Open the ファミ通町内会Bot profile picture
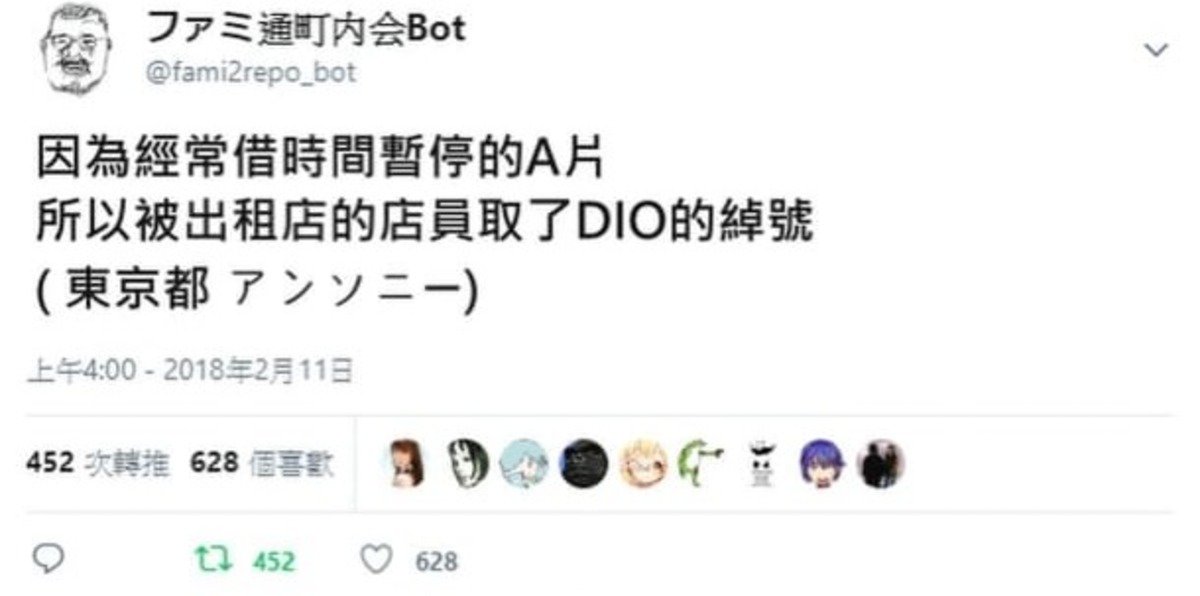This screenshot has width=1200, height=596. 74,48
